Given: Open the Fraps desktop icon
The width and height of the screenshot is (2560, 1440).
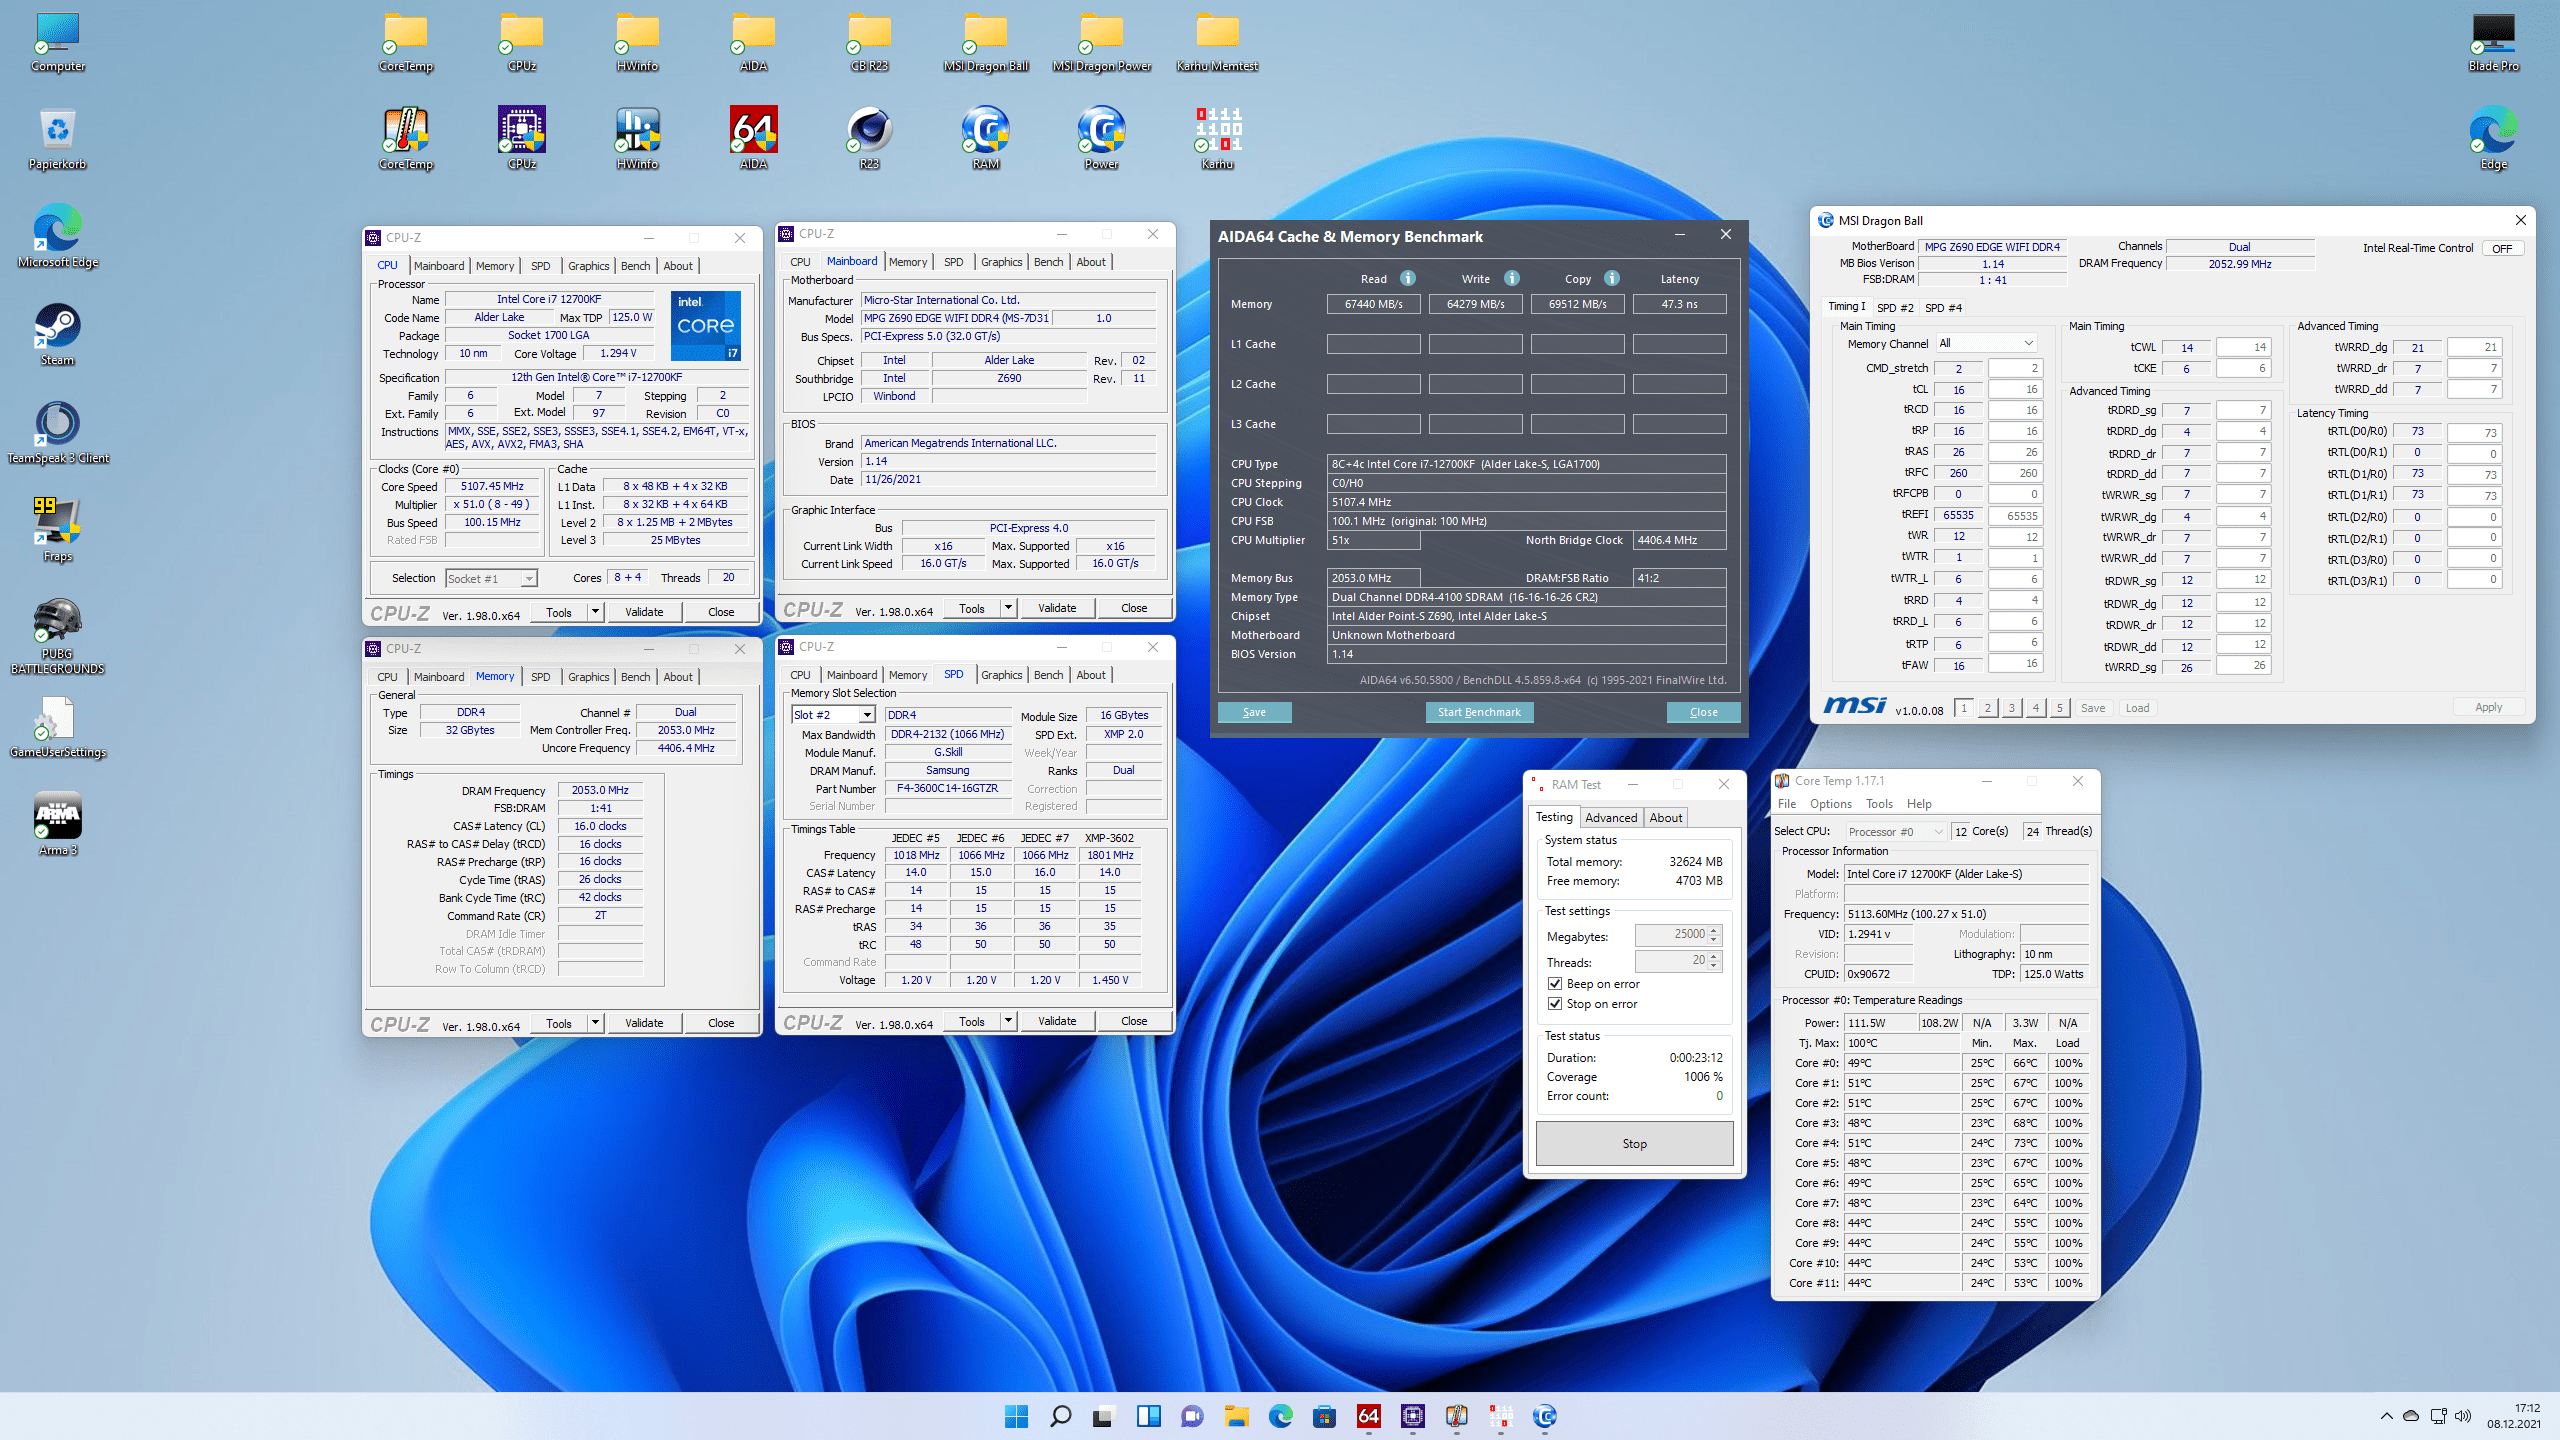Looking at the screenshot, I should (x=57, y=522).
